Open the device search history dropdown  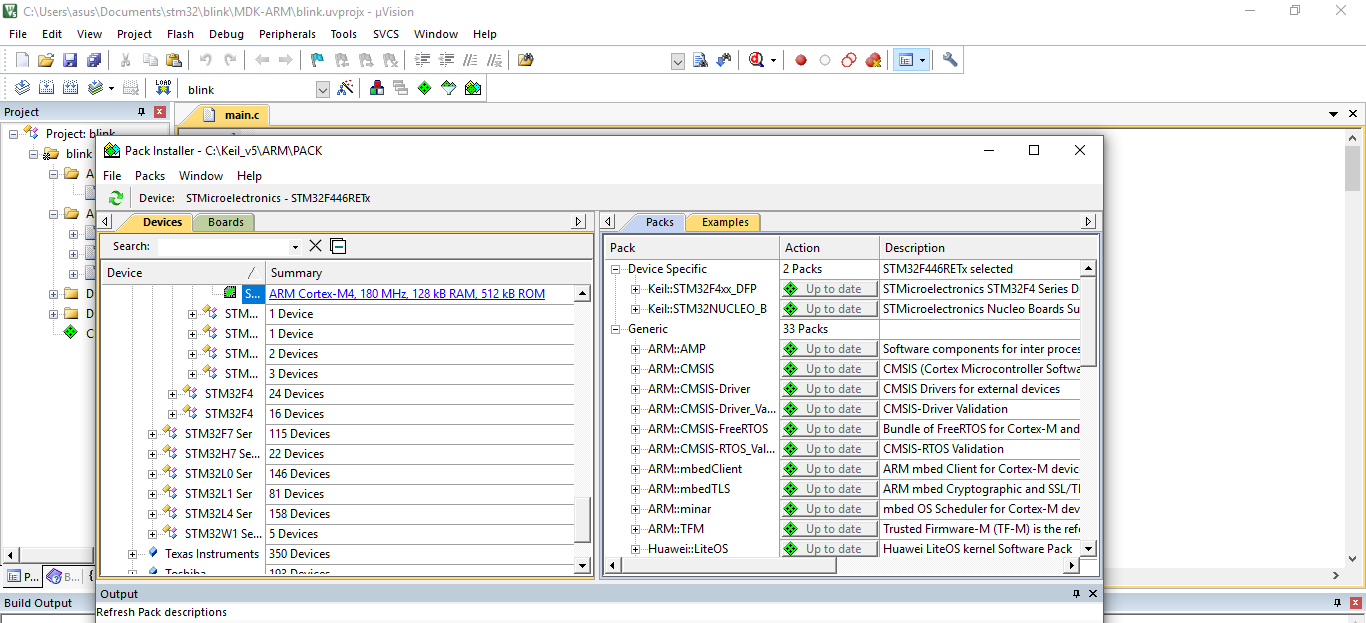[295, 247]
